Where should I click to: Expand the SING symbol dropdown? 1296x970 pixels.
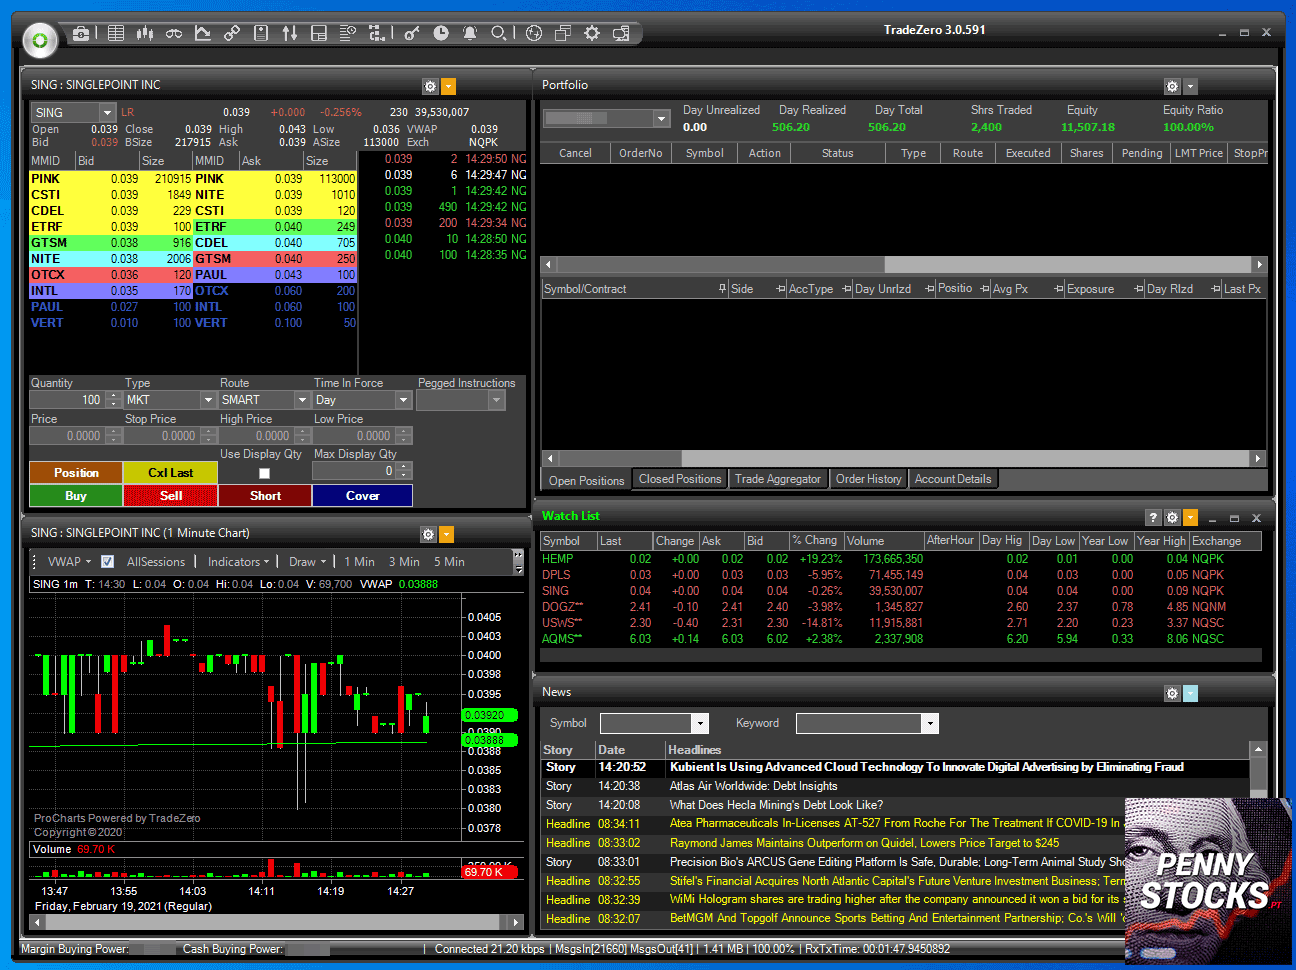(x=106, y=113)
